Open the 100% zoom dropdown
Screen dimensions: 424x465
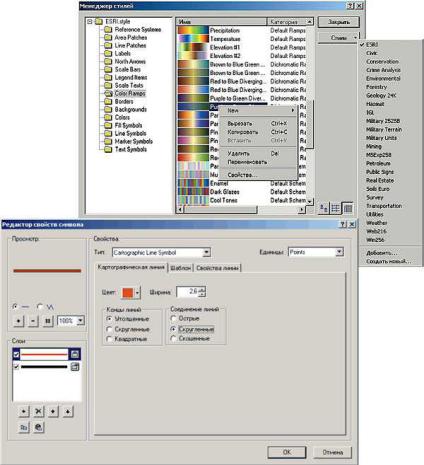point(81,321)
